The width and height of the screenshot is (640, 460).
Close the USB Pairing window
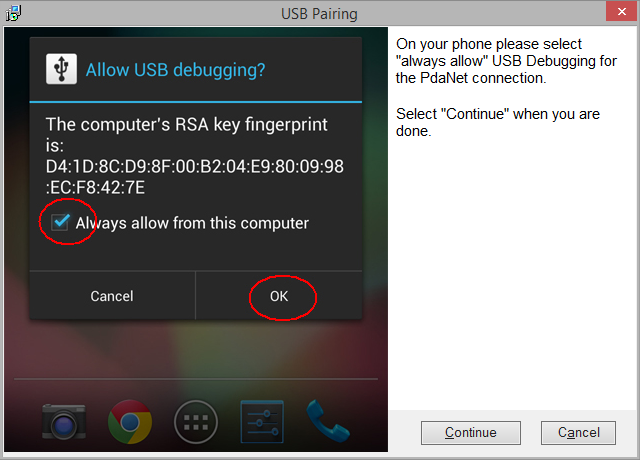coord(621,11)
